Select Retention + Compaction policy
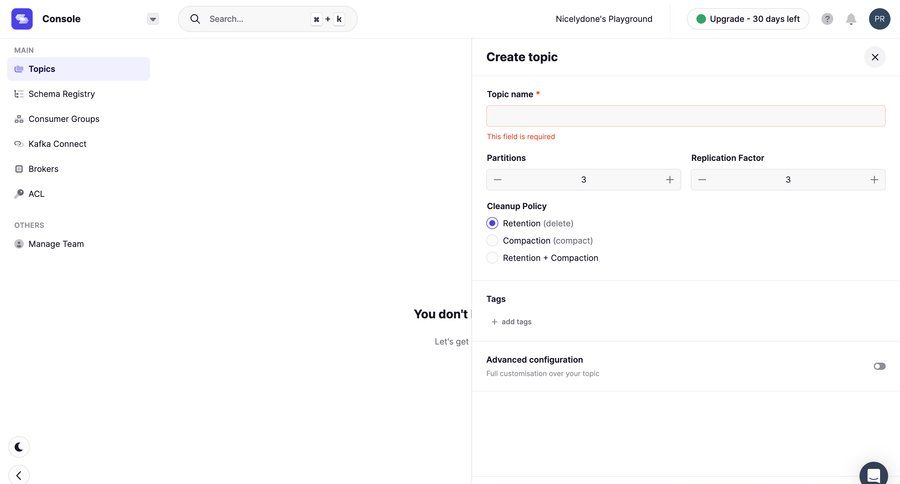This screenshot has height=484, width=900. point(492,258)
